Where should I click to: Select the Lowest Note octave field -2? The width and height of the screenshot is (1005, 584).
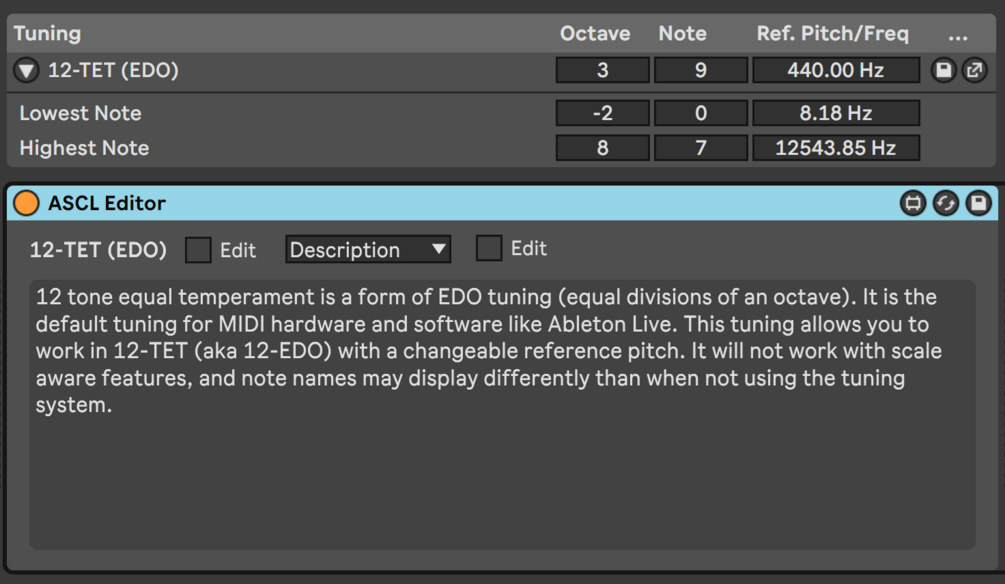tap(602, 113)
